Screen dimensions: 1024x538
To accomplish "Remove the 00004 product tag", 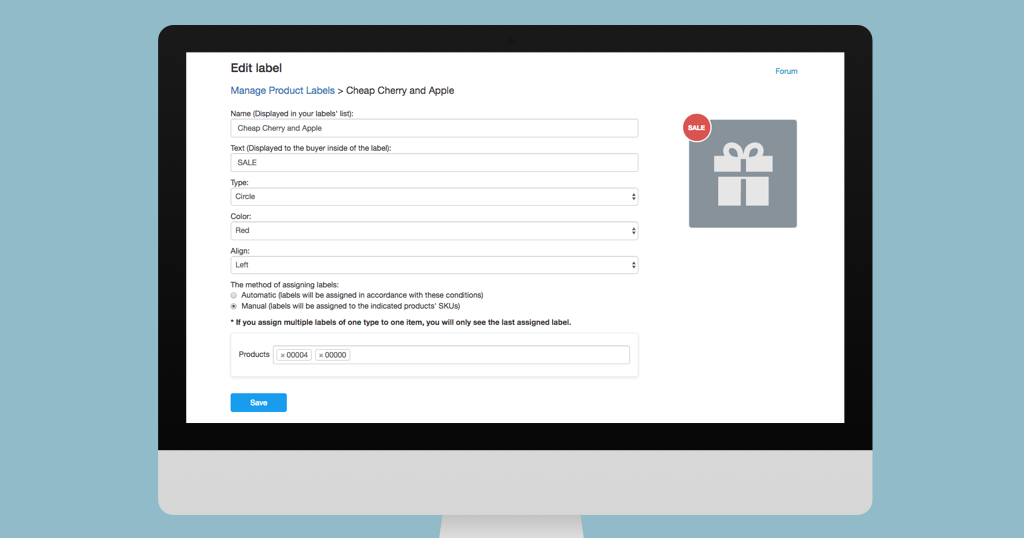I will click(283, 355).
